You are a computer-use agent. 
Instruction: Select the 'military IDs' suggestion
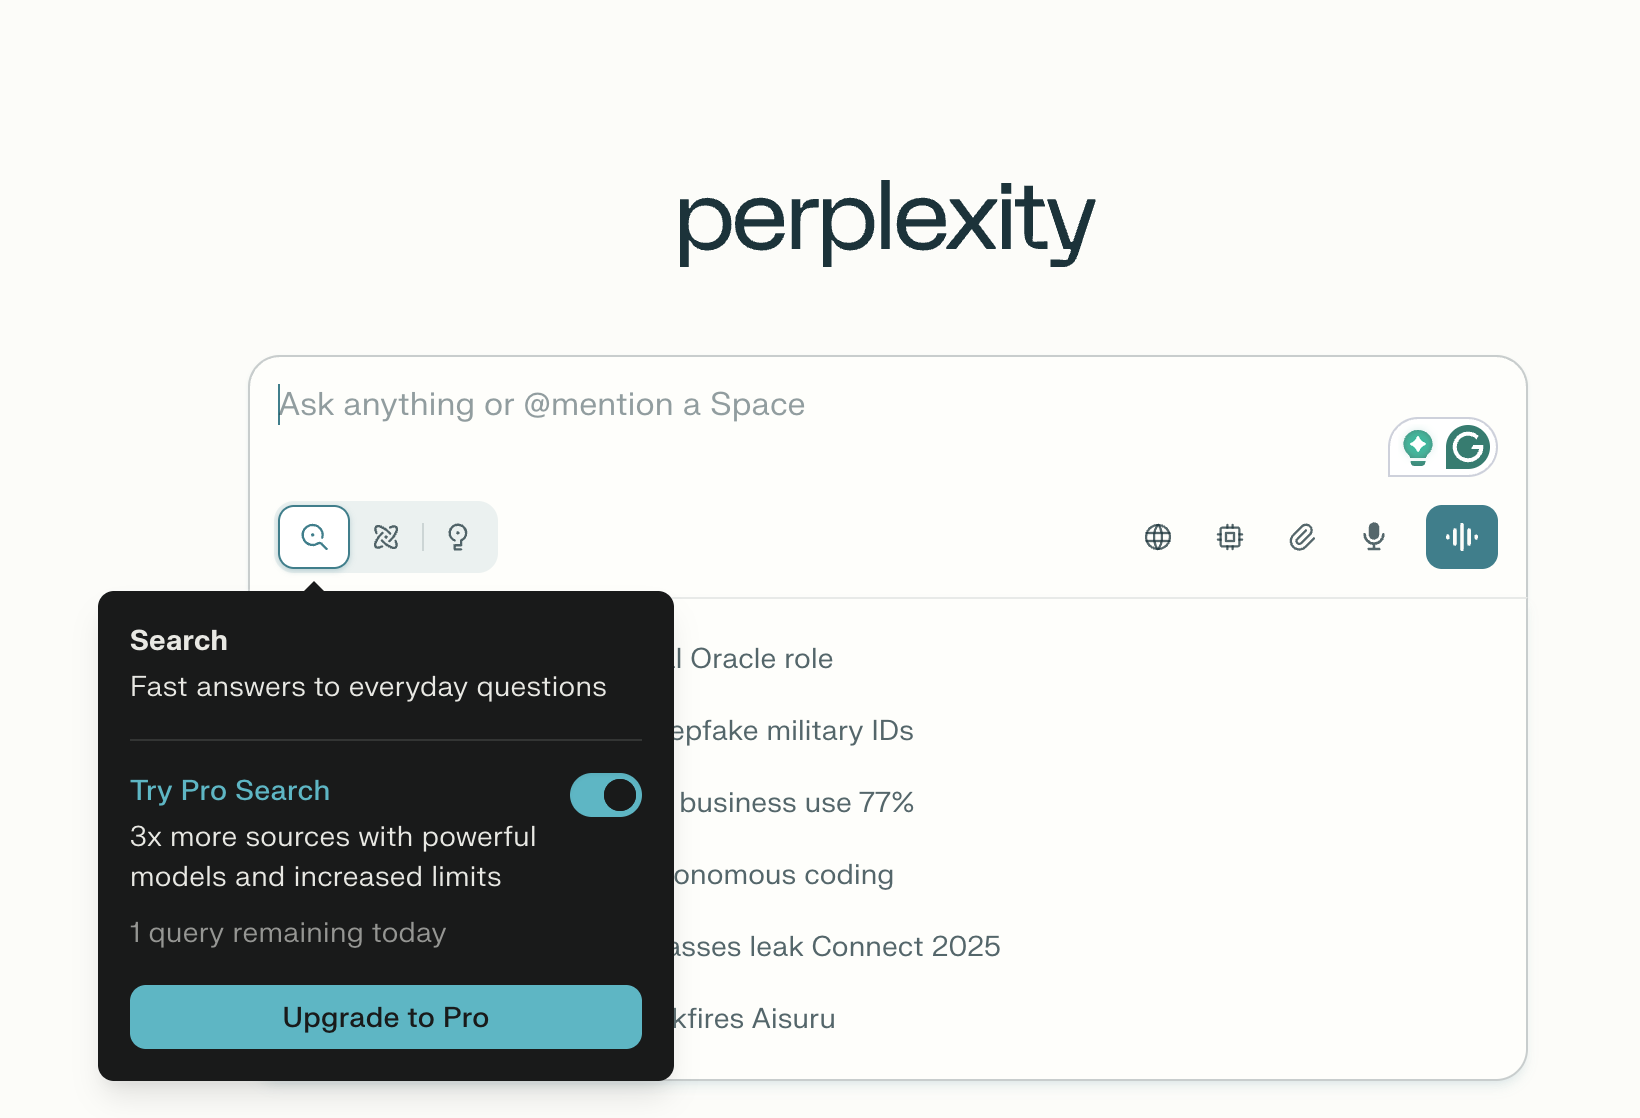(x=792, y=731)
